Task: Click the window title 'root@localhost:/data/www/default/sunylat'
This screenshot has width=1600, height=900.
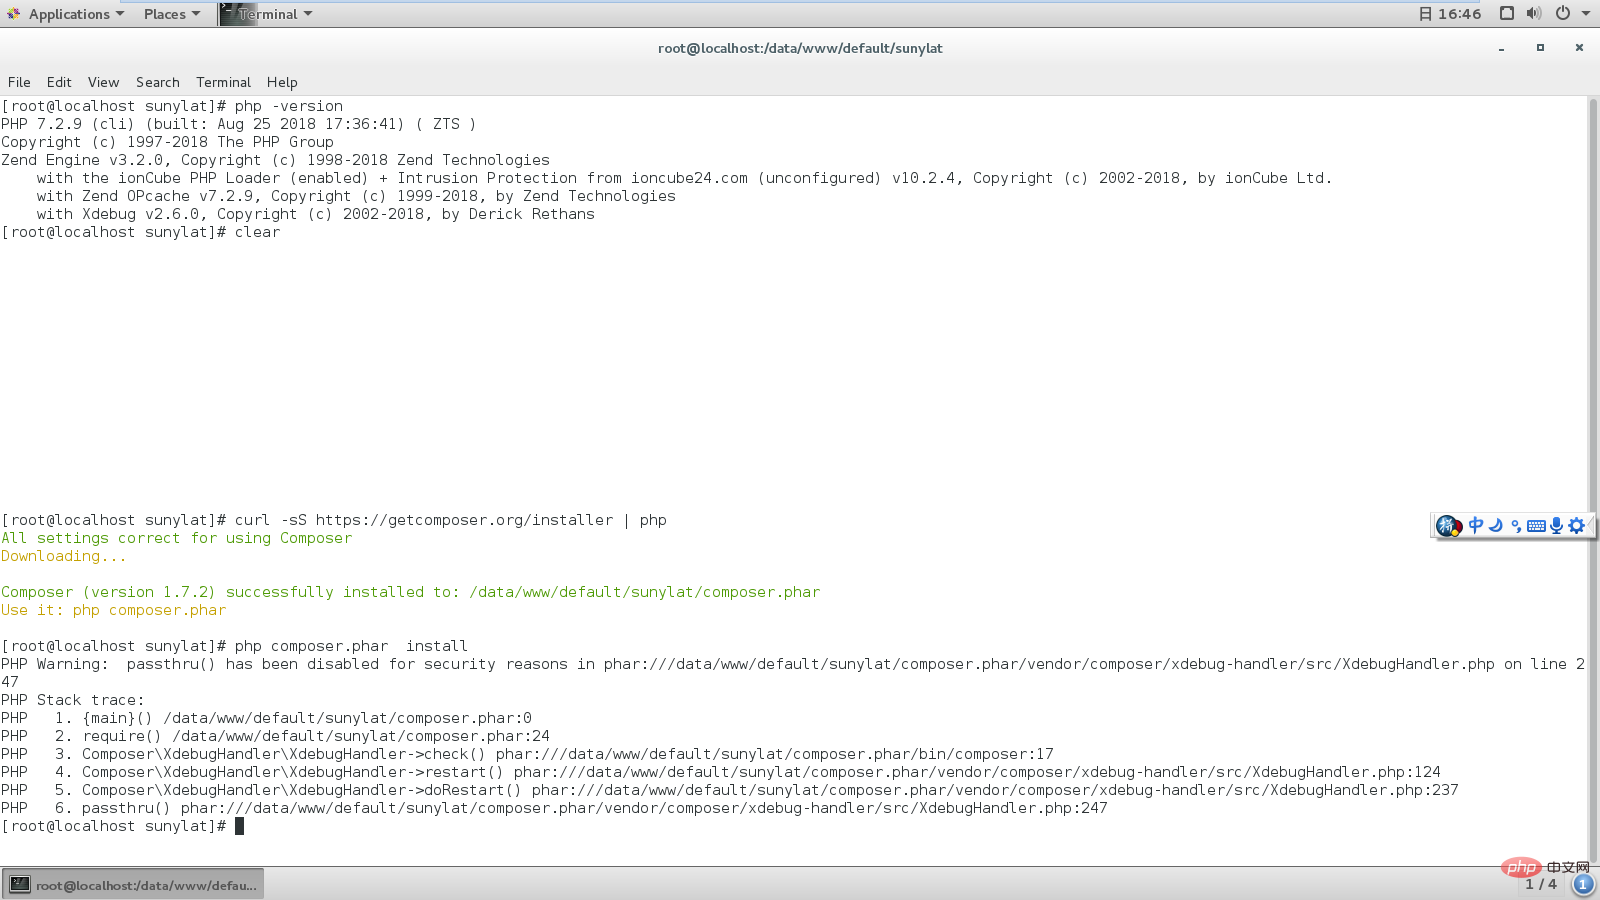Action: [x=800, y=48]
